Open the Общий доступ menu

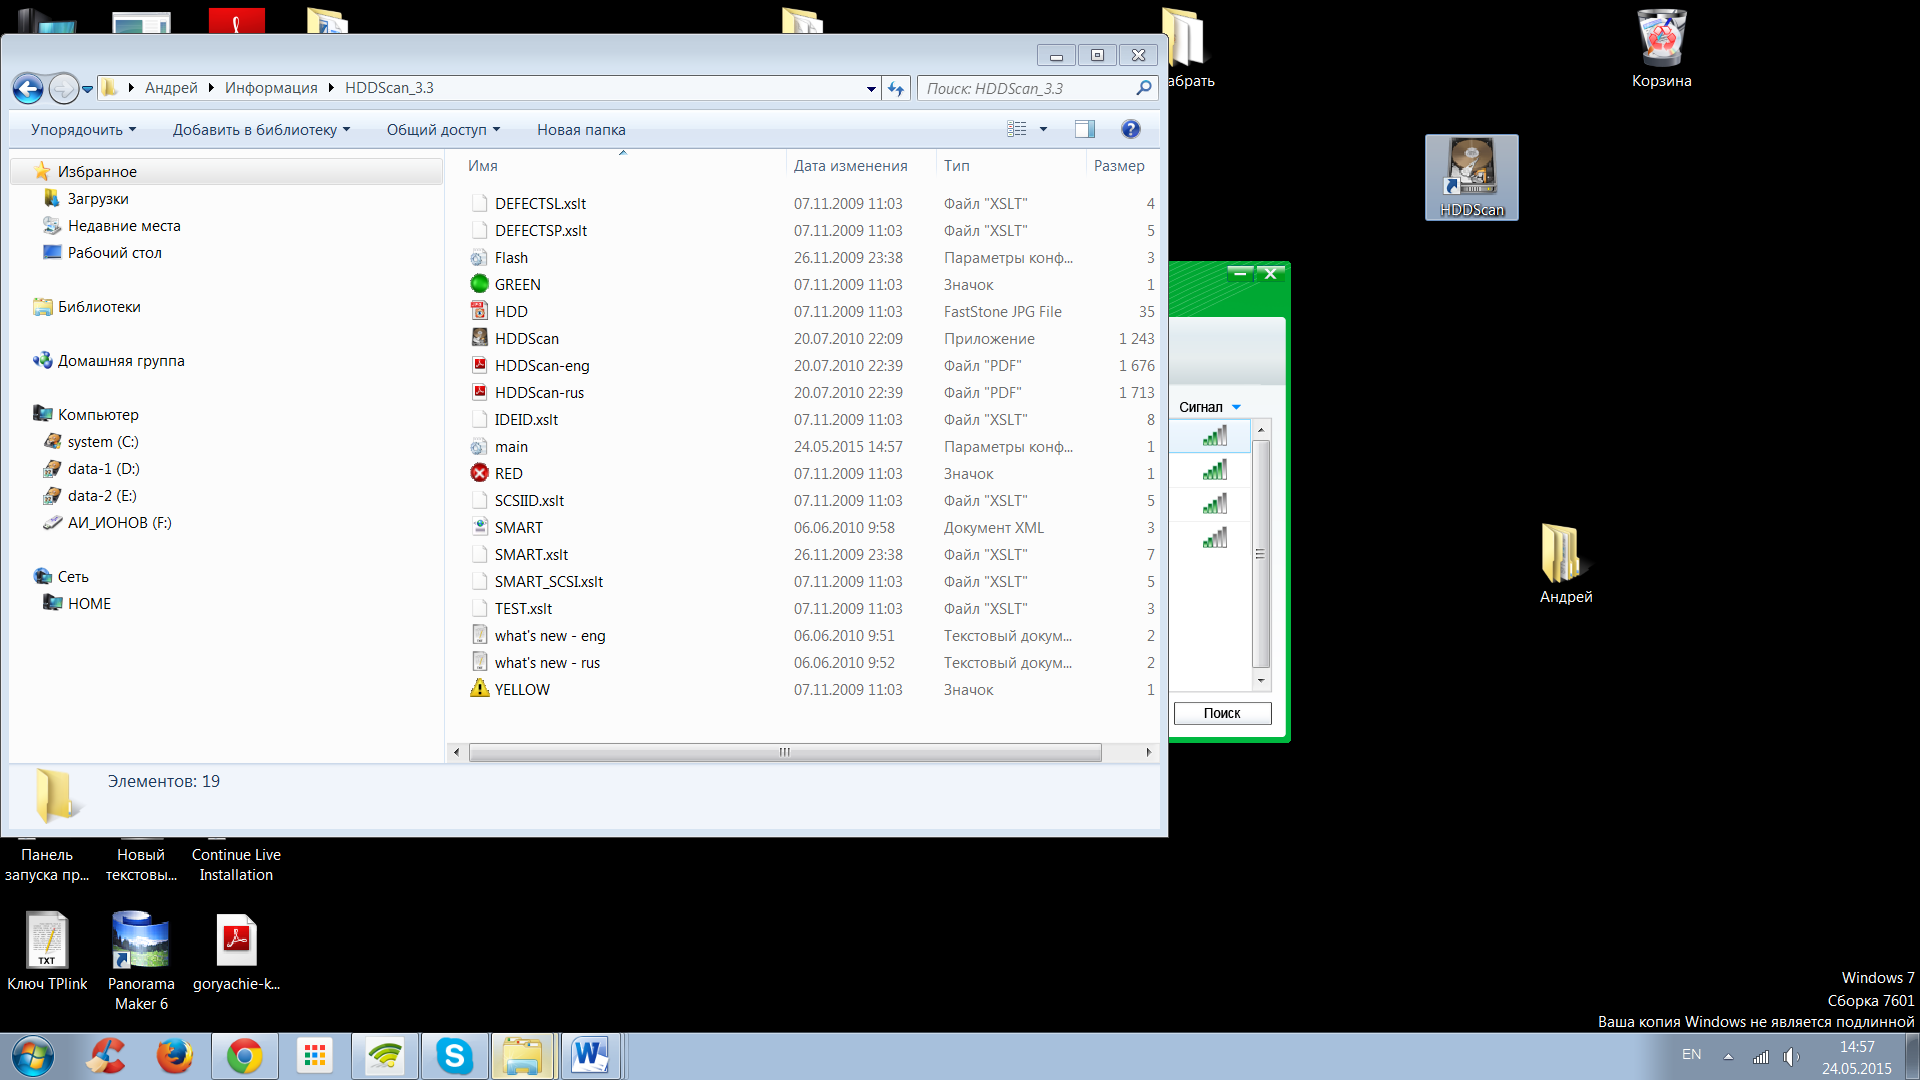[x=443, y=129]
